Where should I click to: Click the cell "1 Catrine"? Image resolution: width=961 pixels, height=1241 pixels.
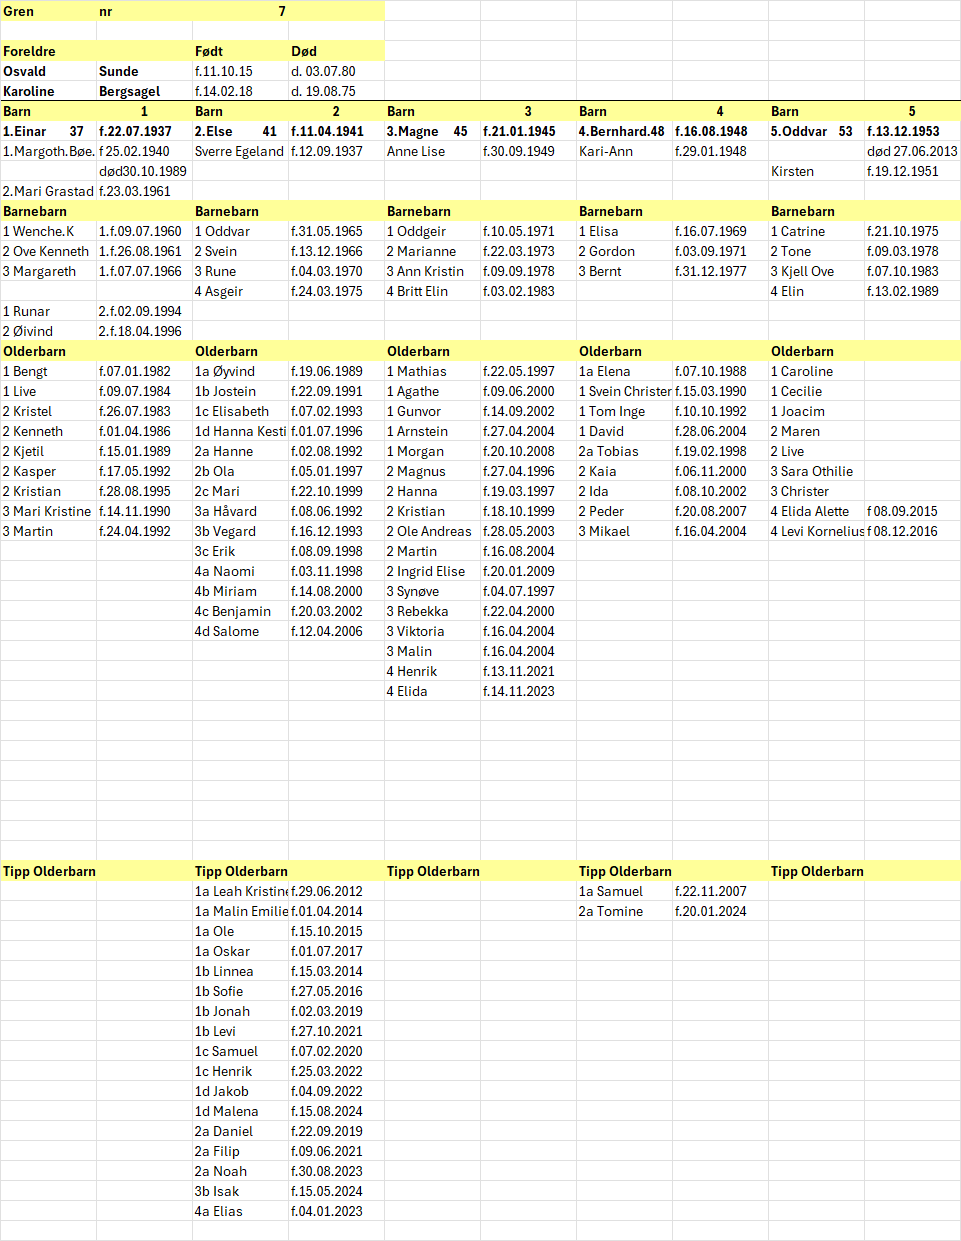tap(816, 231)
